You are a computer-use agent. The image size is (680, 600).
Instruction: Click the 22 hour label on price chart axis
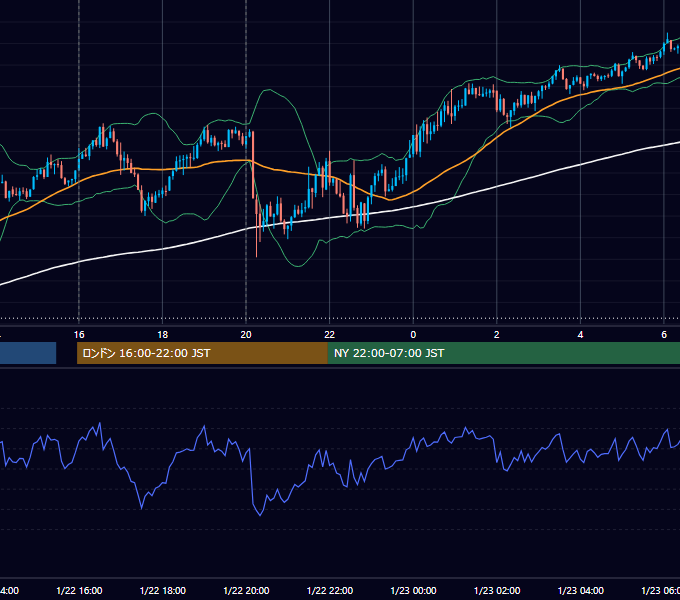tap(330, 335)
